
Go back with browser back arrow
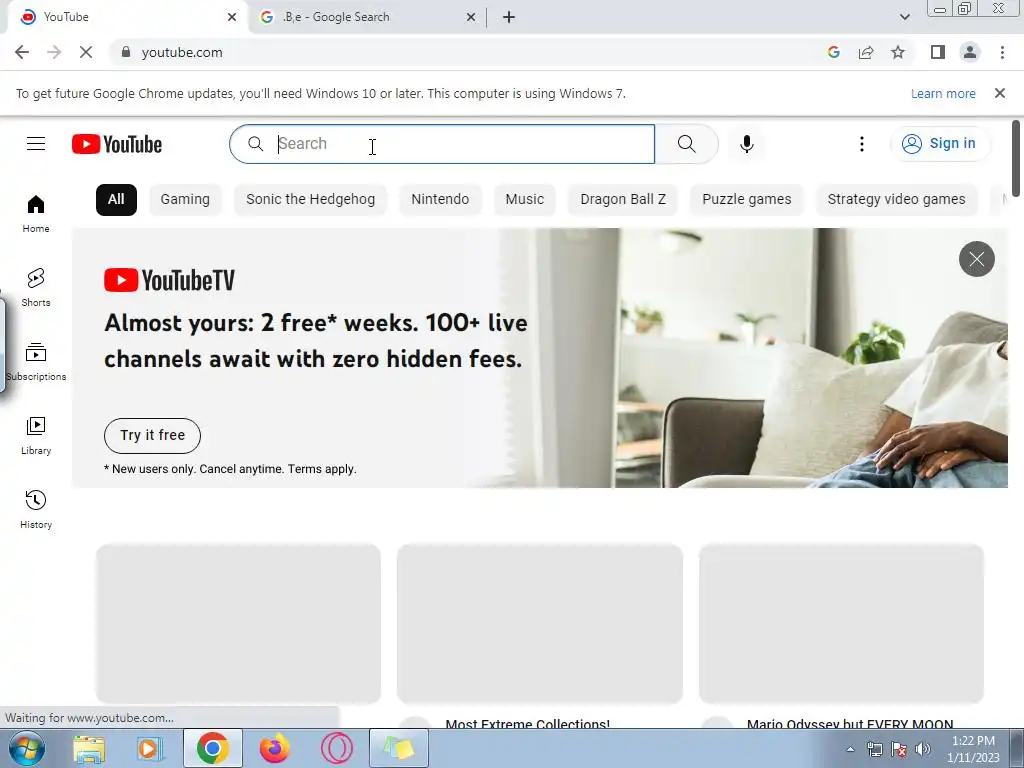click(22, 52)
